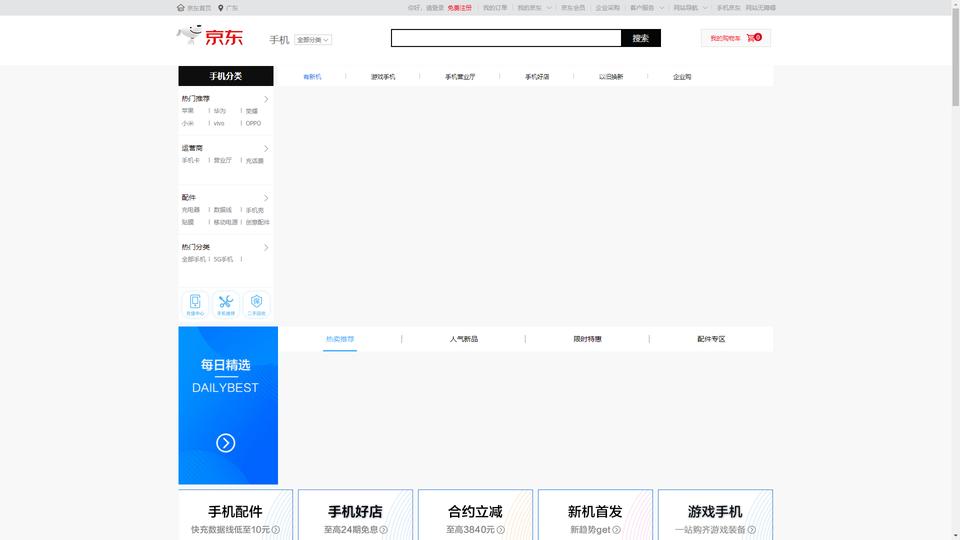Click arrow icon next to 新趋势get
The image size is (960, 540).
click(x=617, y=530)
